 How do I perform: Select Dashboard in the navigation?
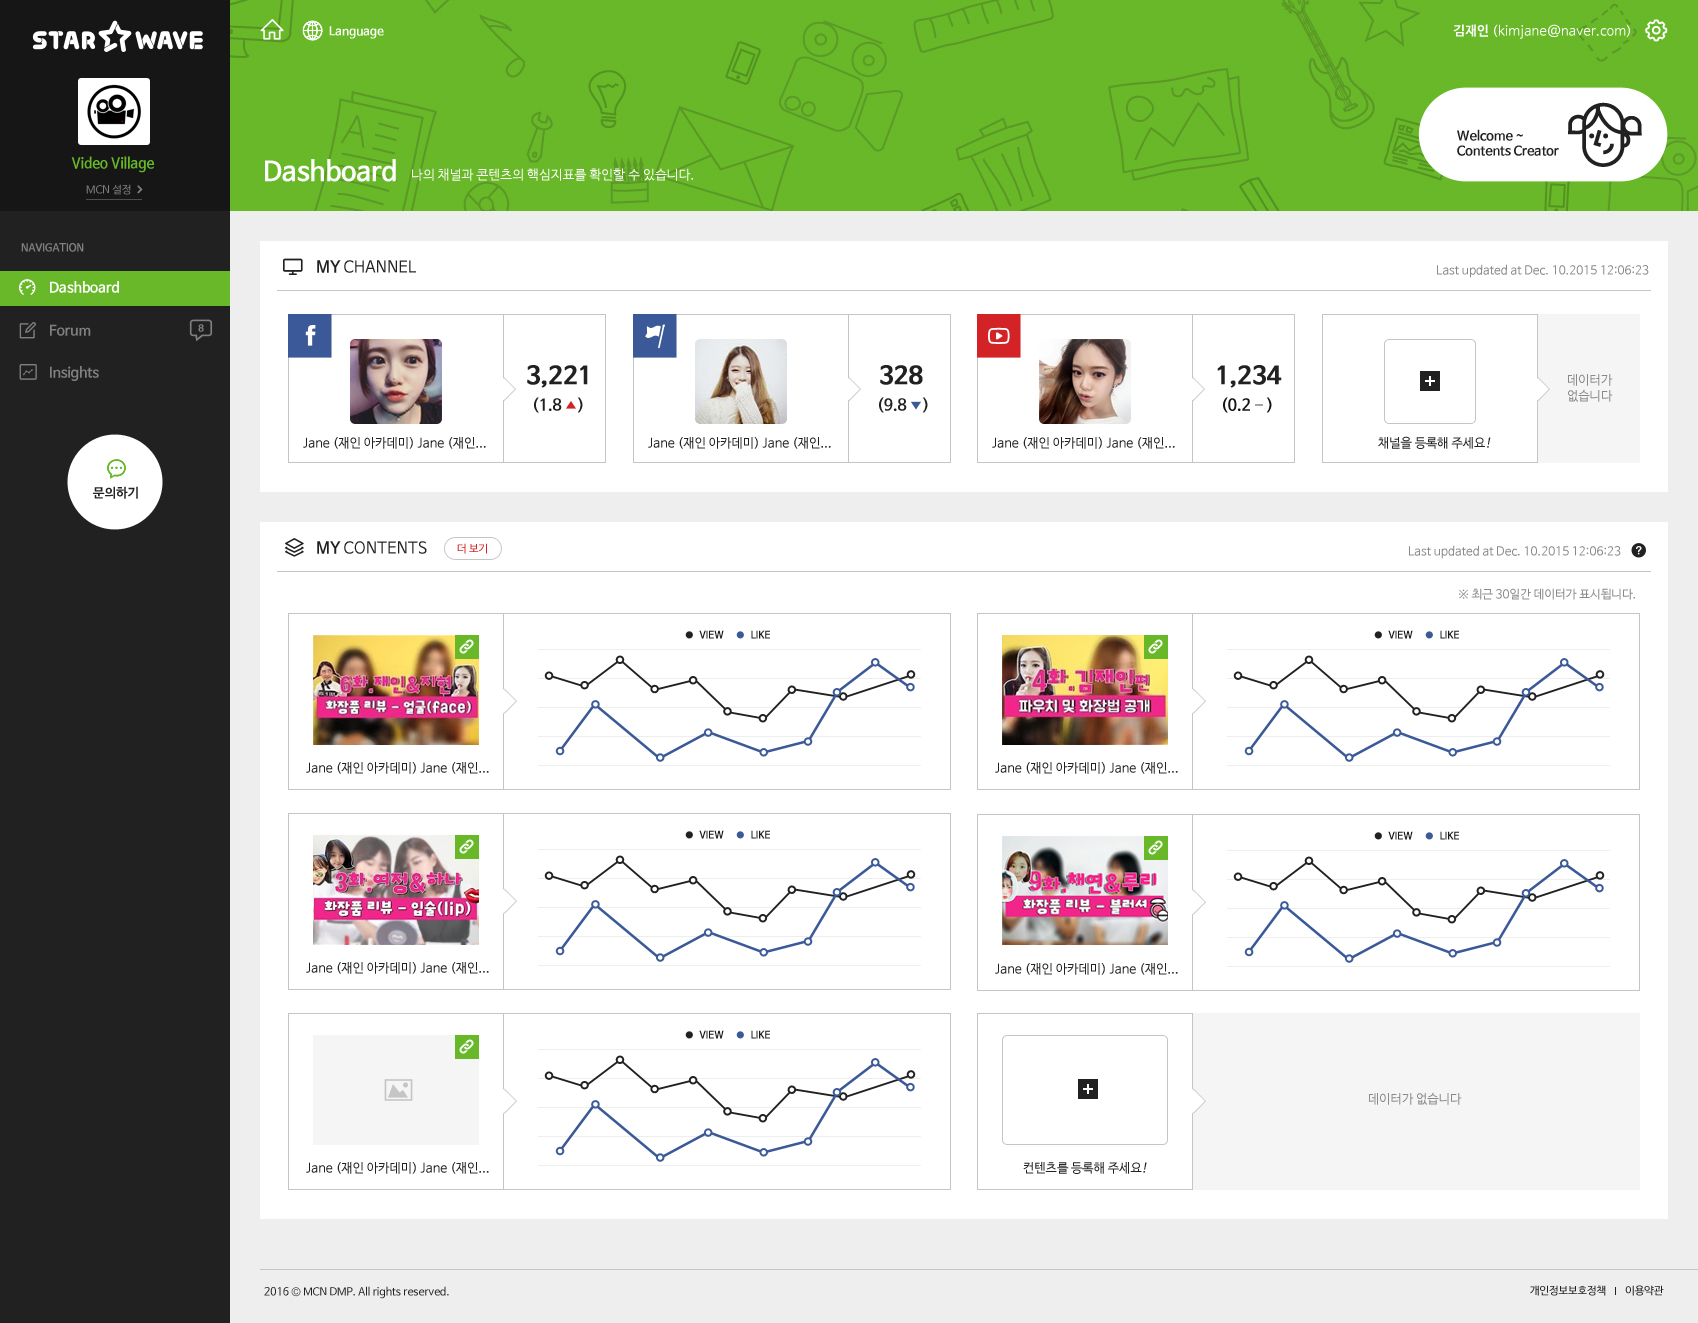click(x=84, y=288)
